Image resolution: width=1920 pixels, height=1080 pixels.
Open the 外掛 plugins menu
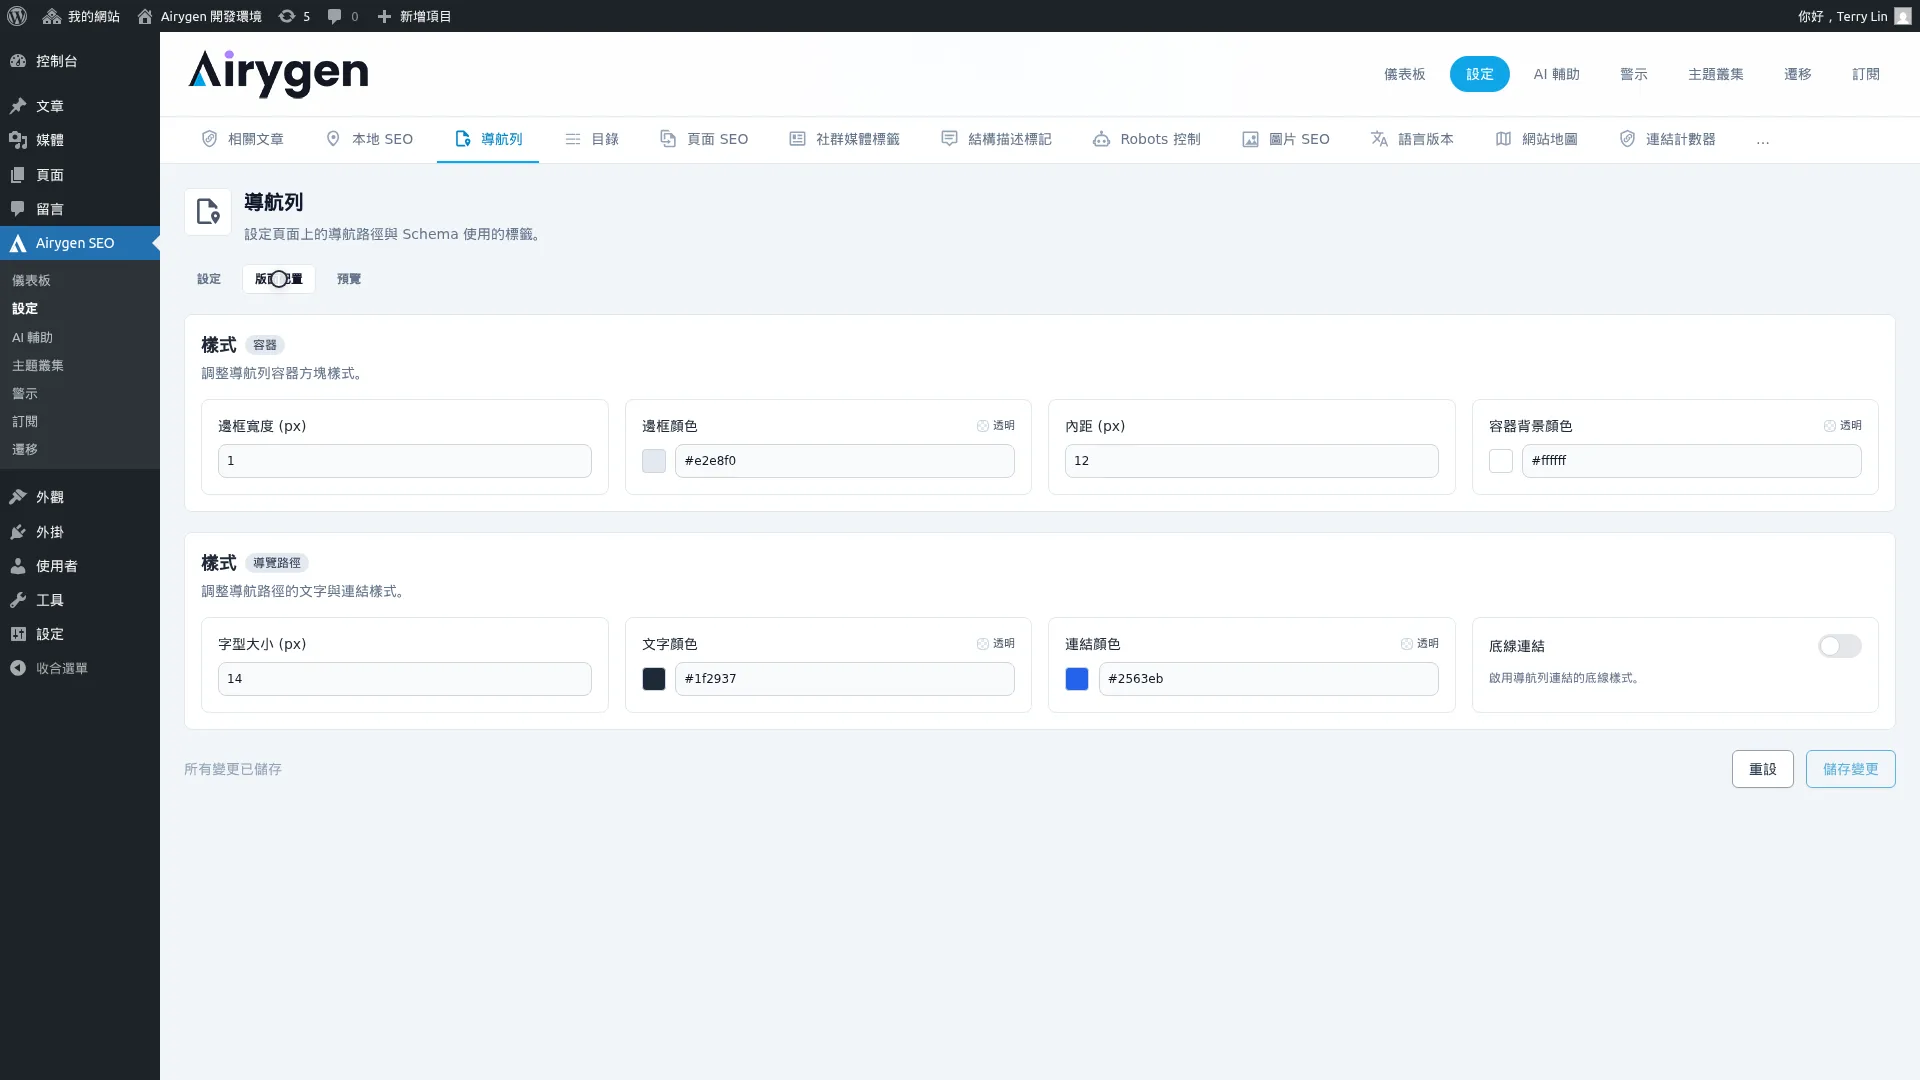tap(80, 532)
